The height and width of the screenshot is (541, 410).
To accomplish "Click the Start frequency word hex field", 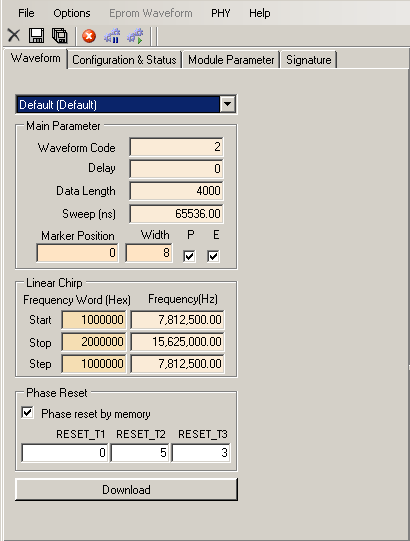I will (x=94, y=320).
